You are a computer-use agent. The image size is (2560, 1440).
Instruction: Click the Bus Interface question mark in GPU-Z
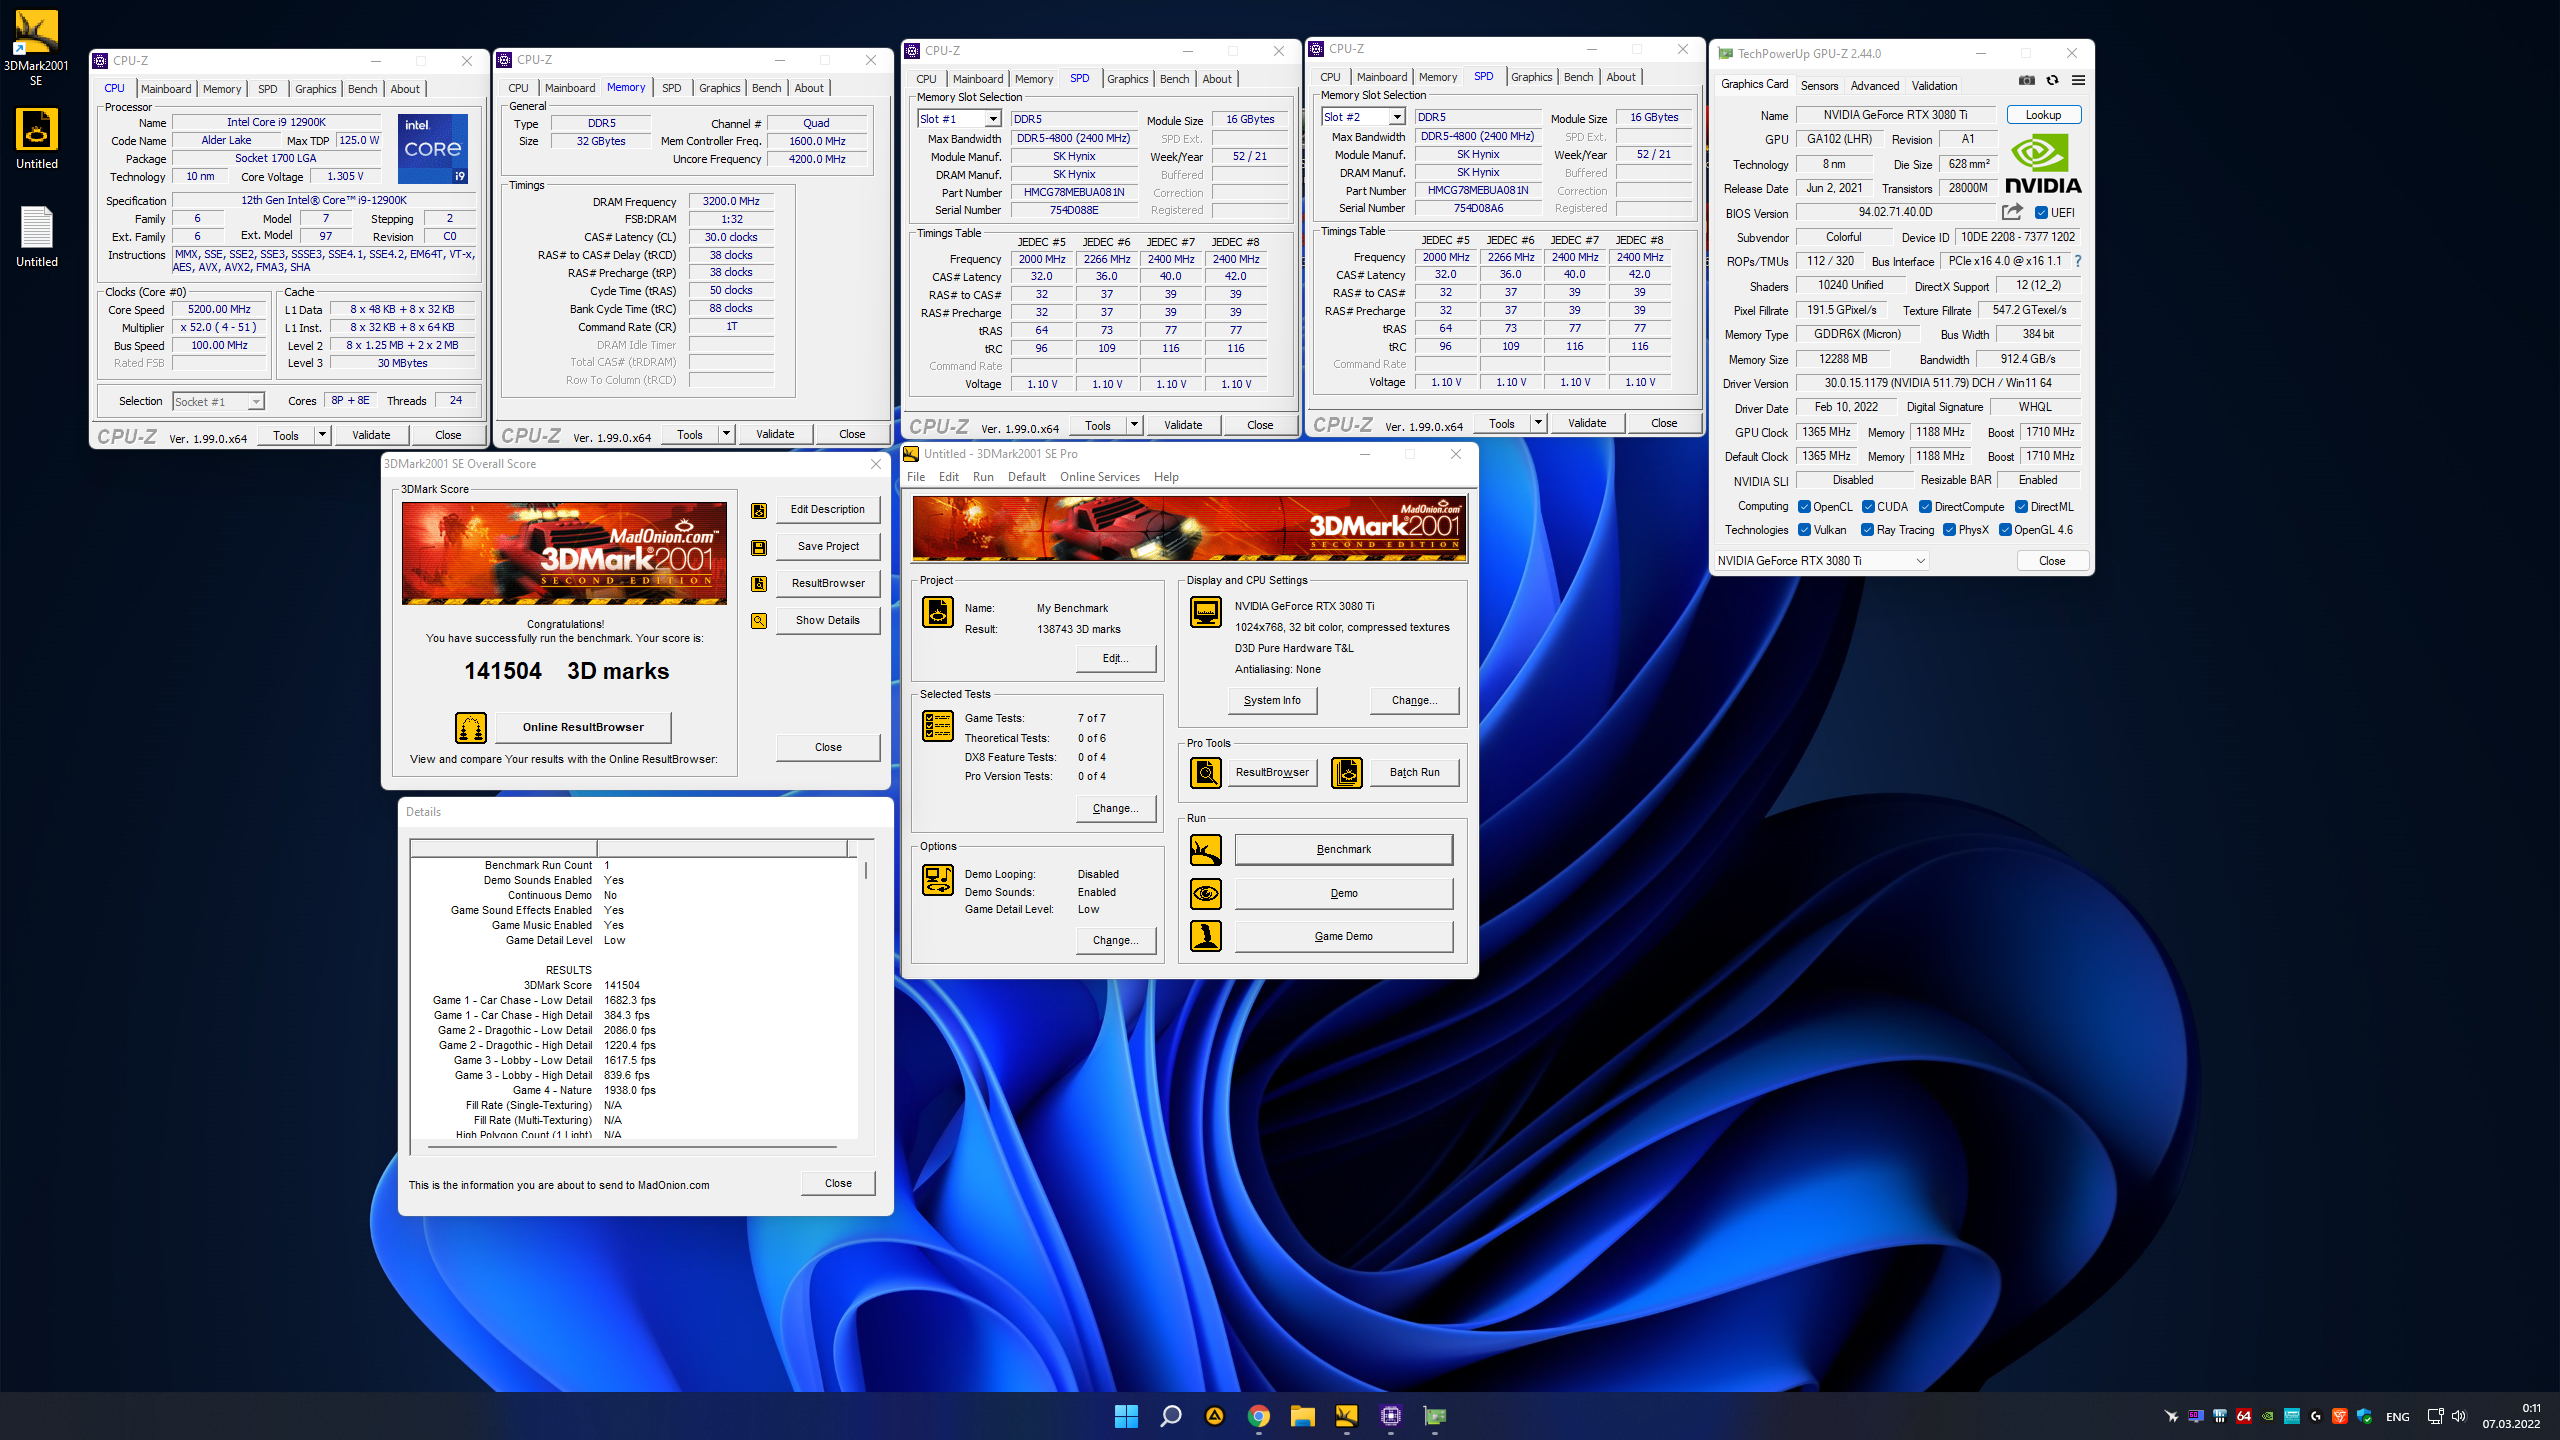click(x=2078, y=261)
